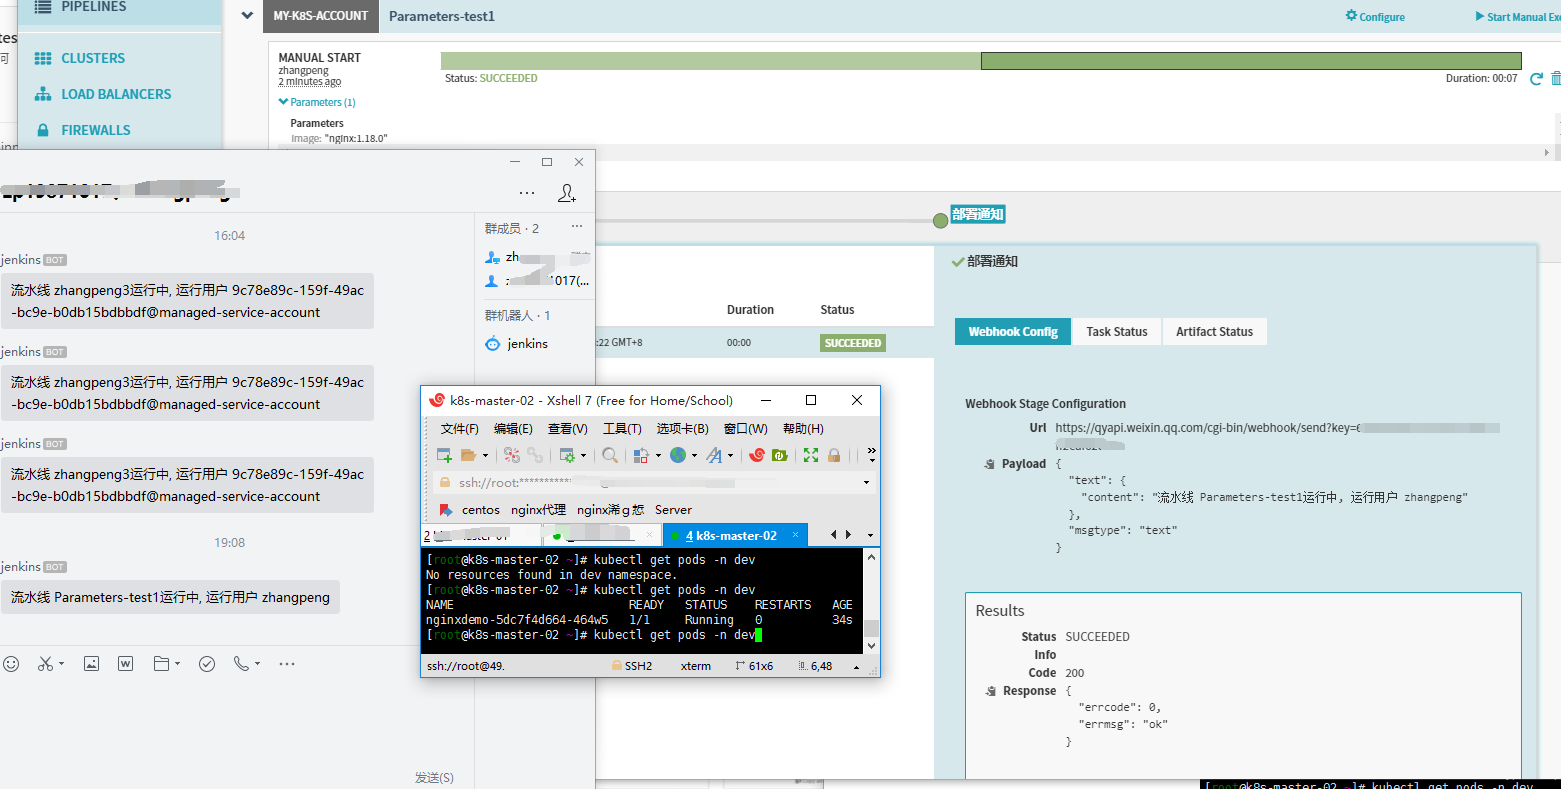Click the refresh icon next to Duration
1561x789 pixels.
click(x=1536, y=79)
